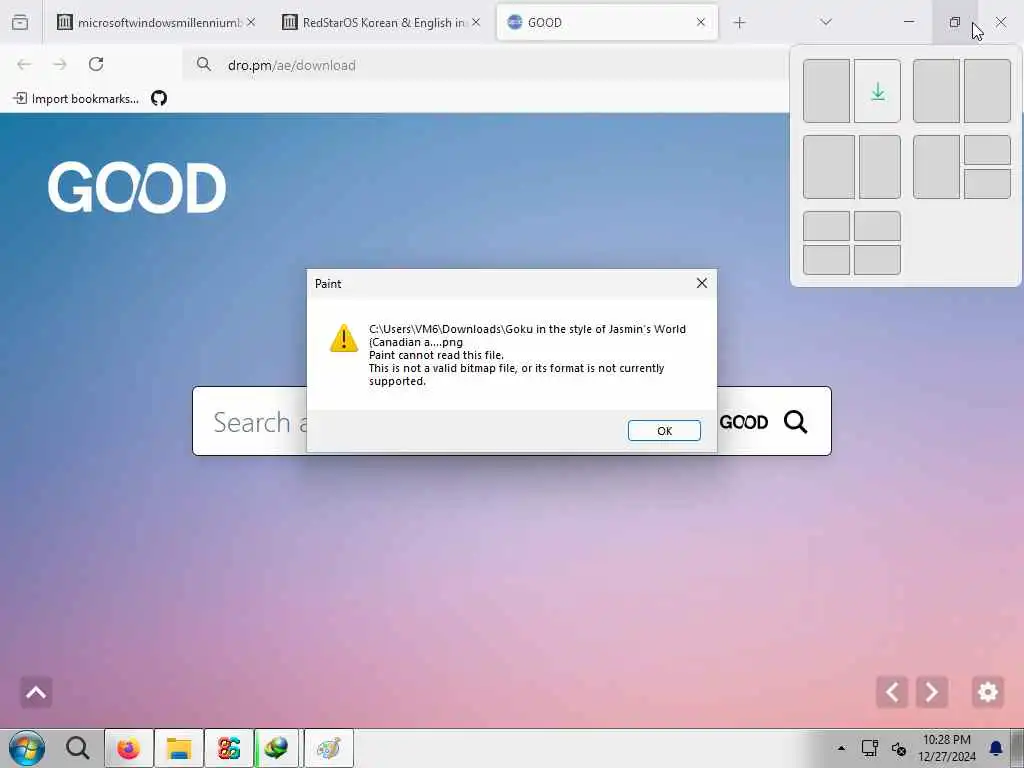Click the address bar showing dro.pm/ae/download
The image size is (1024, 768).
[x=487, y=65]
